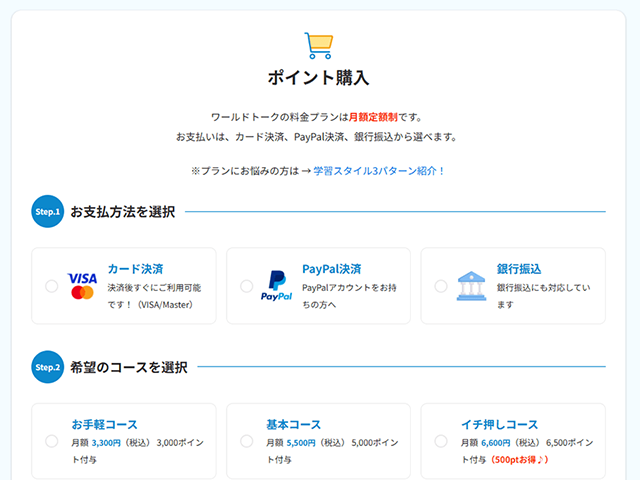Click the 6,600円 price text
This screenshot has height=480, width=640.
click(496, 443)
